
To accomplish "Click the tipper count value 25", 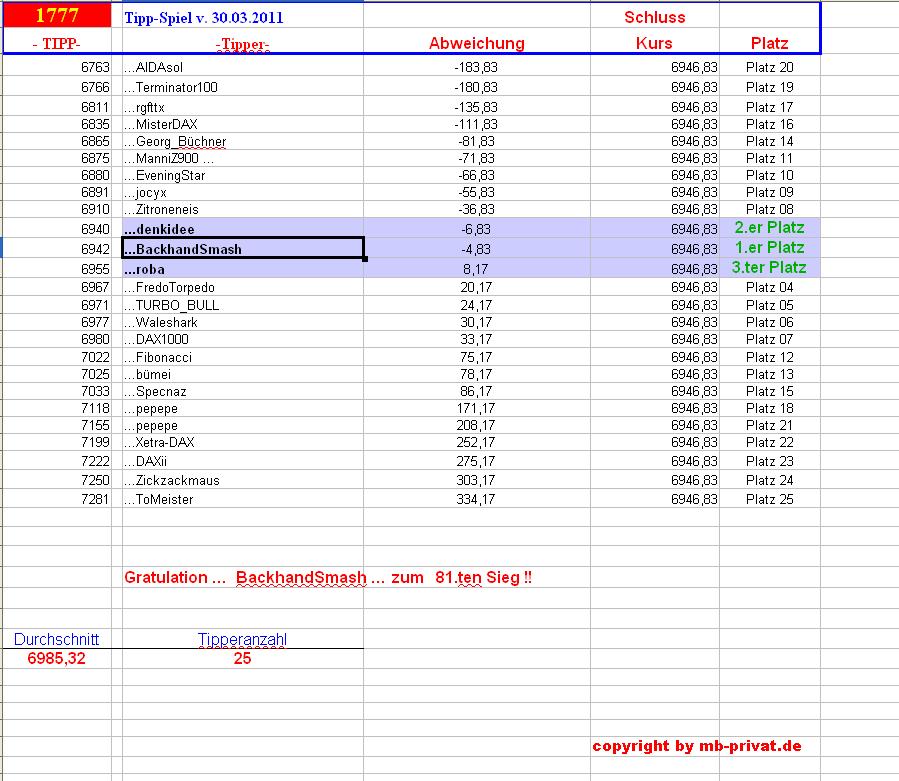I will (243, 658).
